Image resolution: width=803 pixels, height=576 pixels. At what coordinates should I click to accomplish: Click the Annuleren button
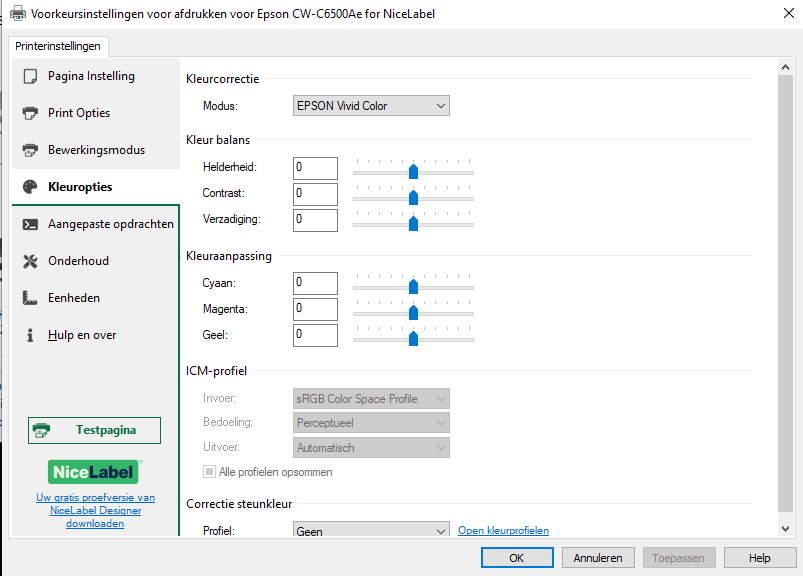(598, 558)
